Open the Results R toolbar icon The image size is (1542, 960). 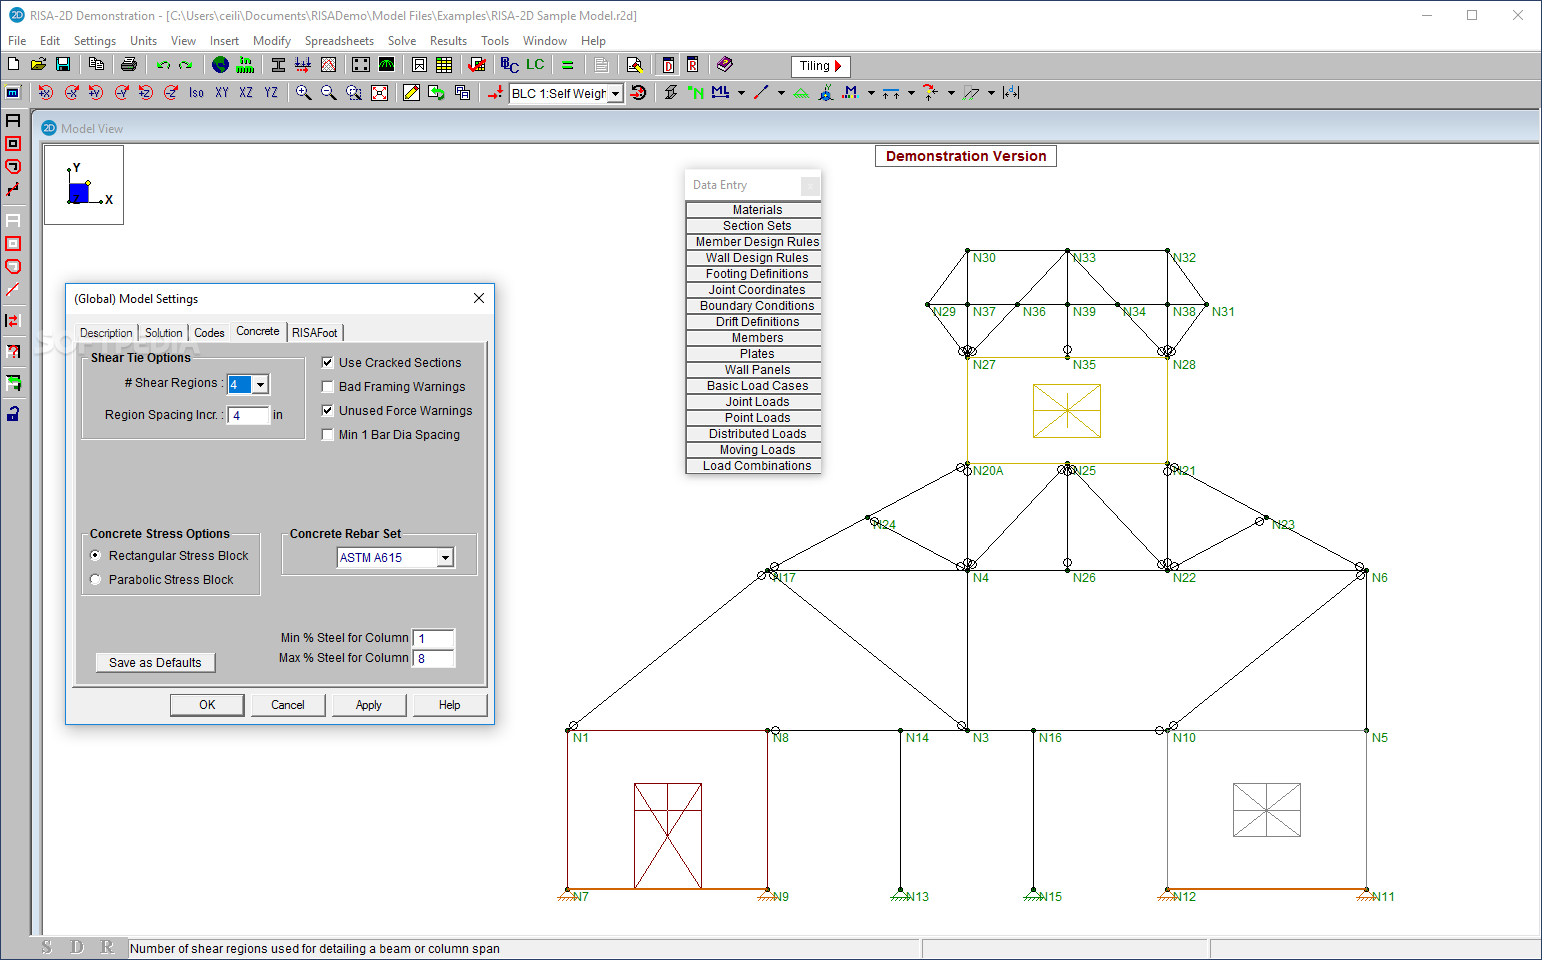692,65
